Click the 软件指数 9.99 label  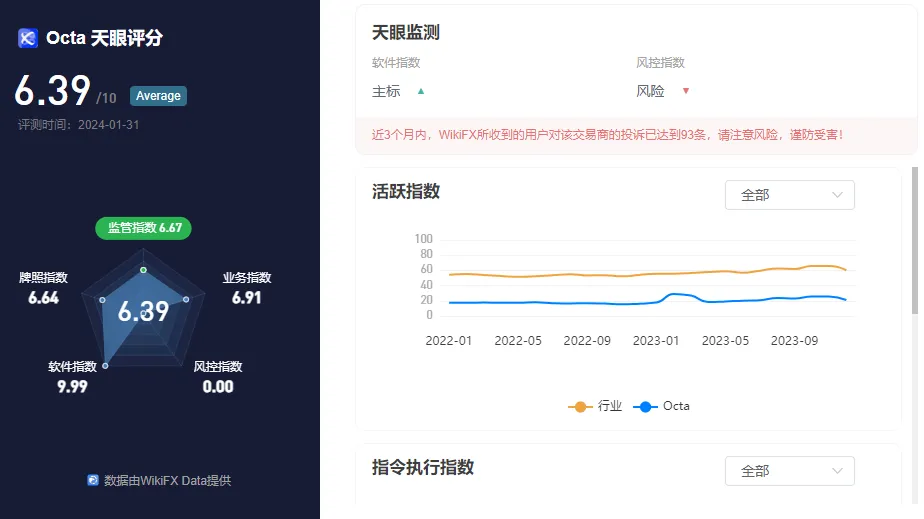click(x=72, y=377)
